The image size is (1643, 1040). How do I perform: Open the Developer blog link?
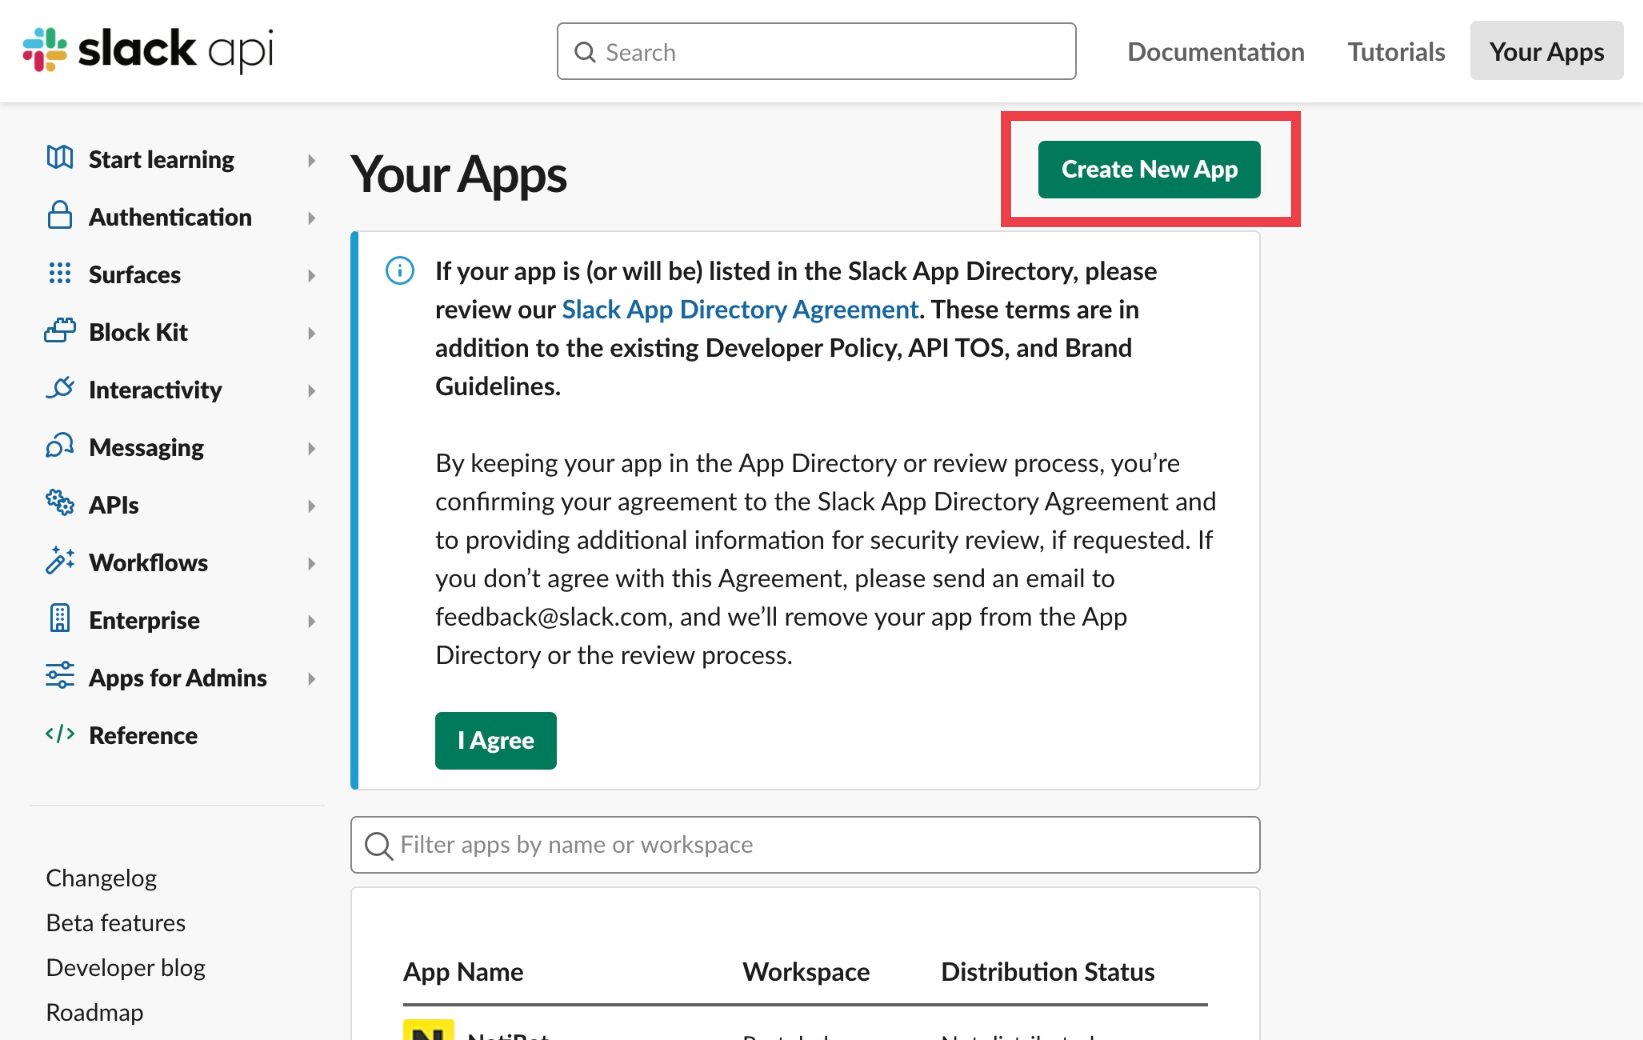pyautogui.click(x=126, y=968)
